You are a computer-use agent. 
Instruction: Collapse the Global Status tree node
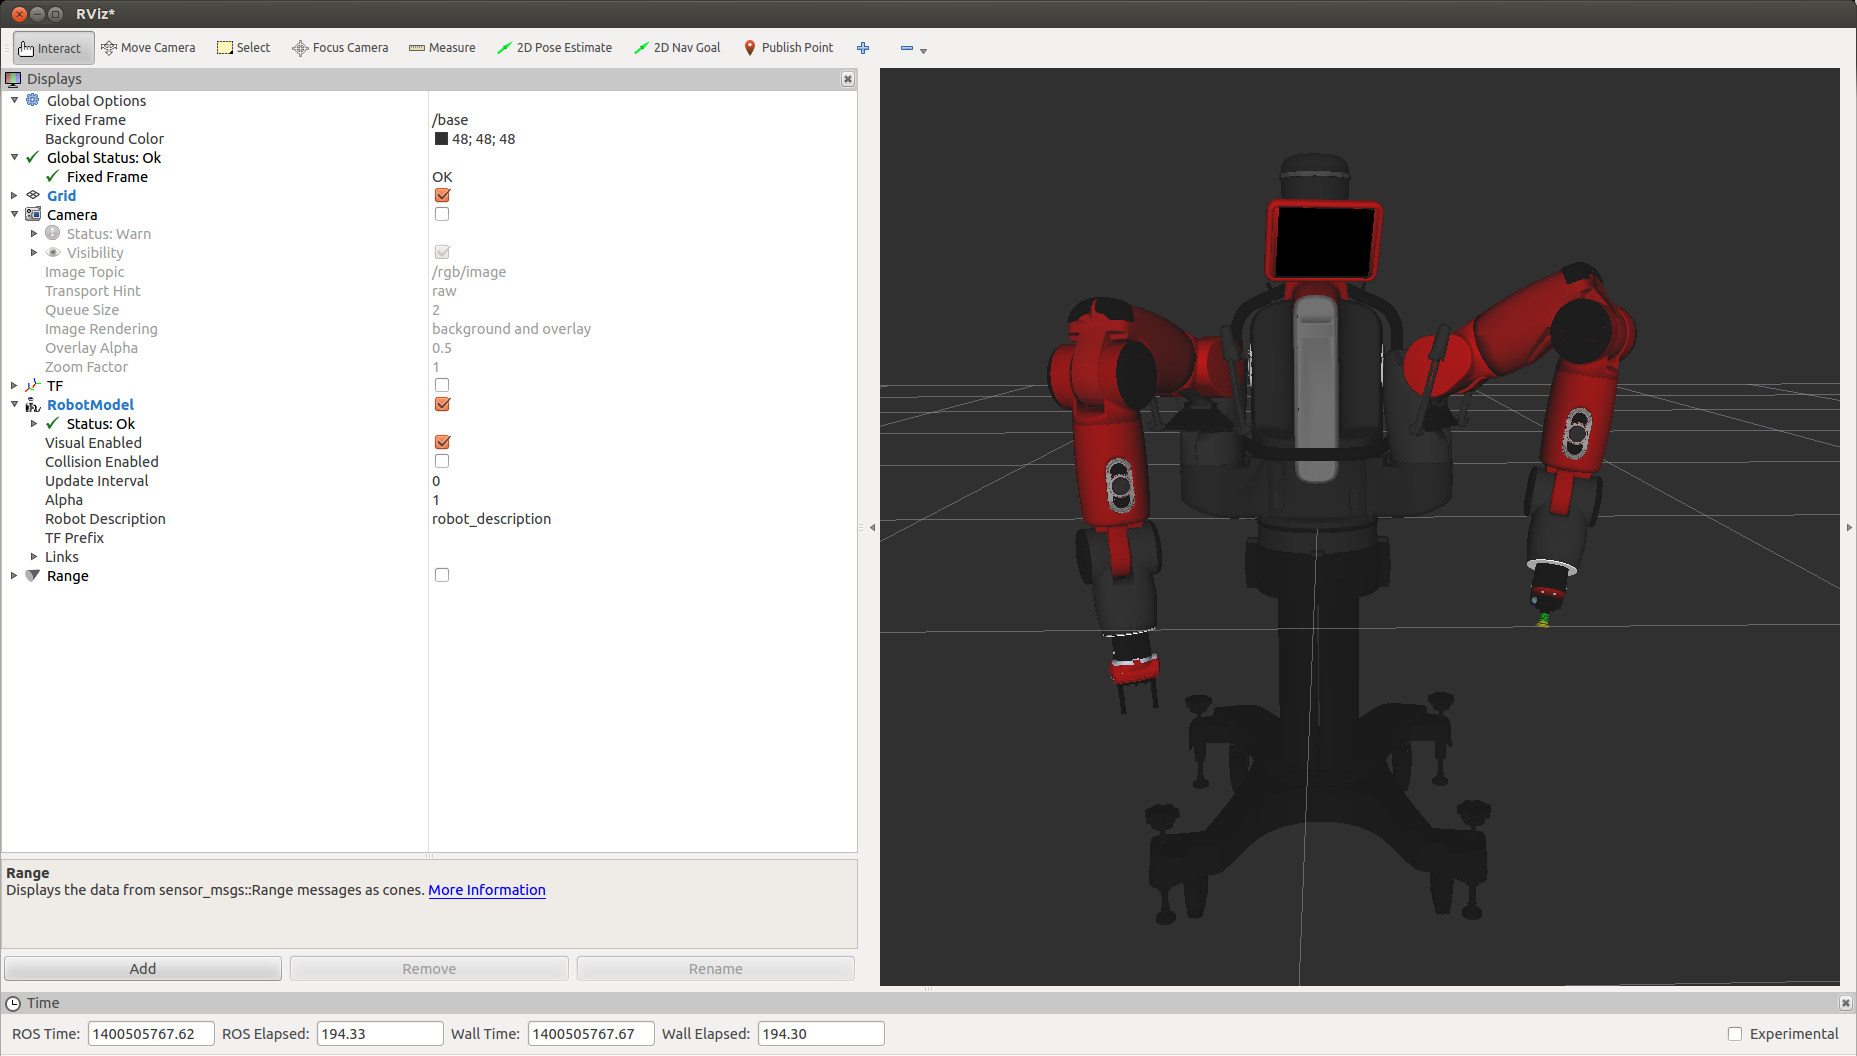[14, 157]
